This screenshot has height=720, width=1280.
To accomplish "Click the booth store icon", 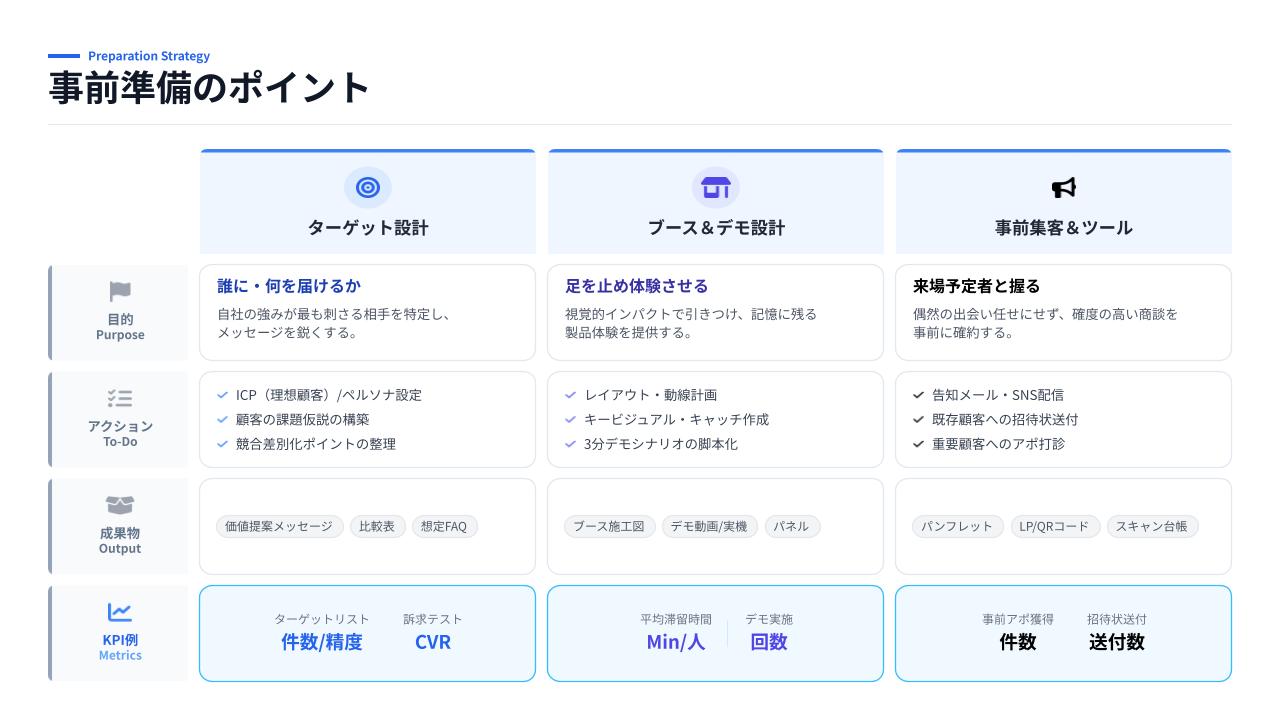I will click(715, 187).
